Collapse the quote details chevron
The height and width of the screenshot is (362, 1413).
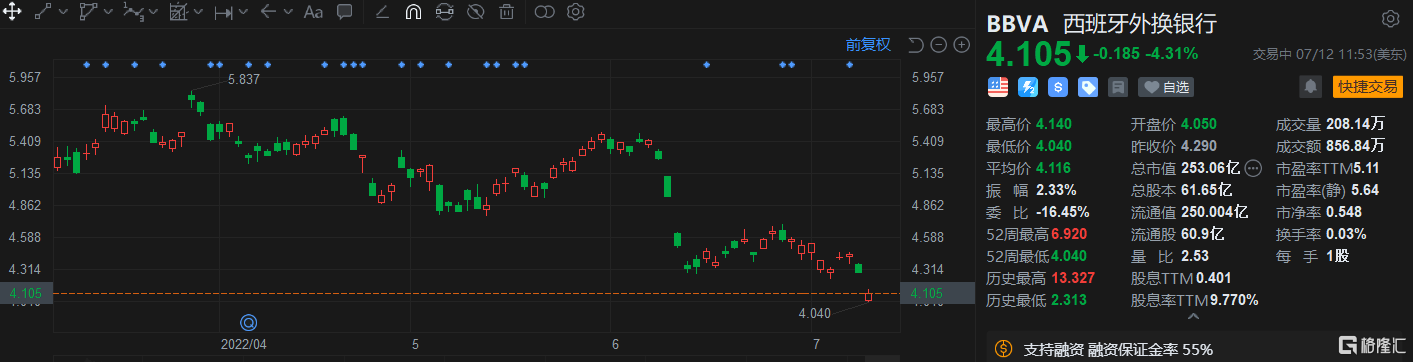1192,317
